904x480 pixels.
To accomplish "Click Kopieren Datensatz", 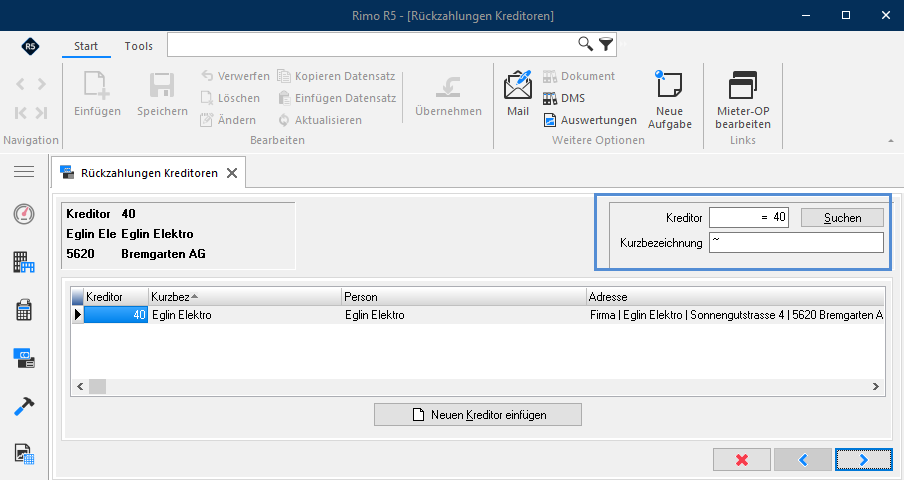I will point(336,76).
